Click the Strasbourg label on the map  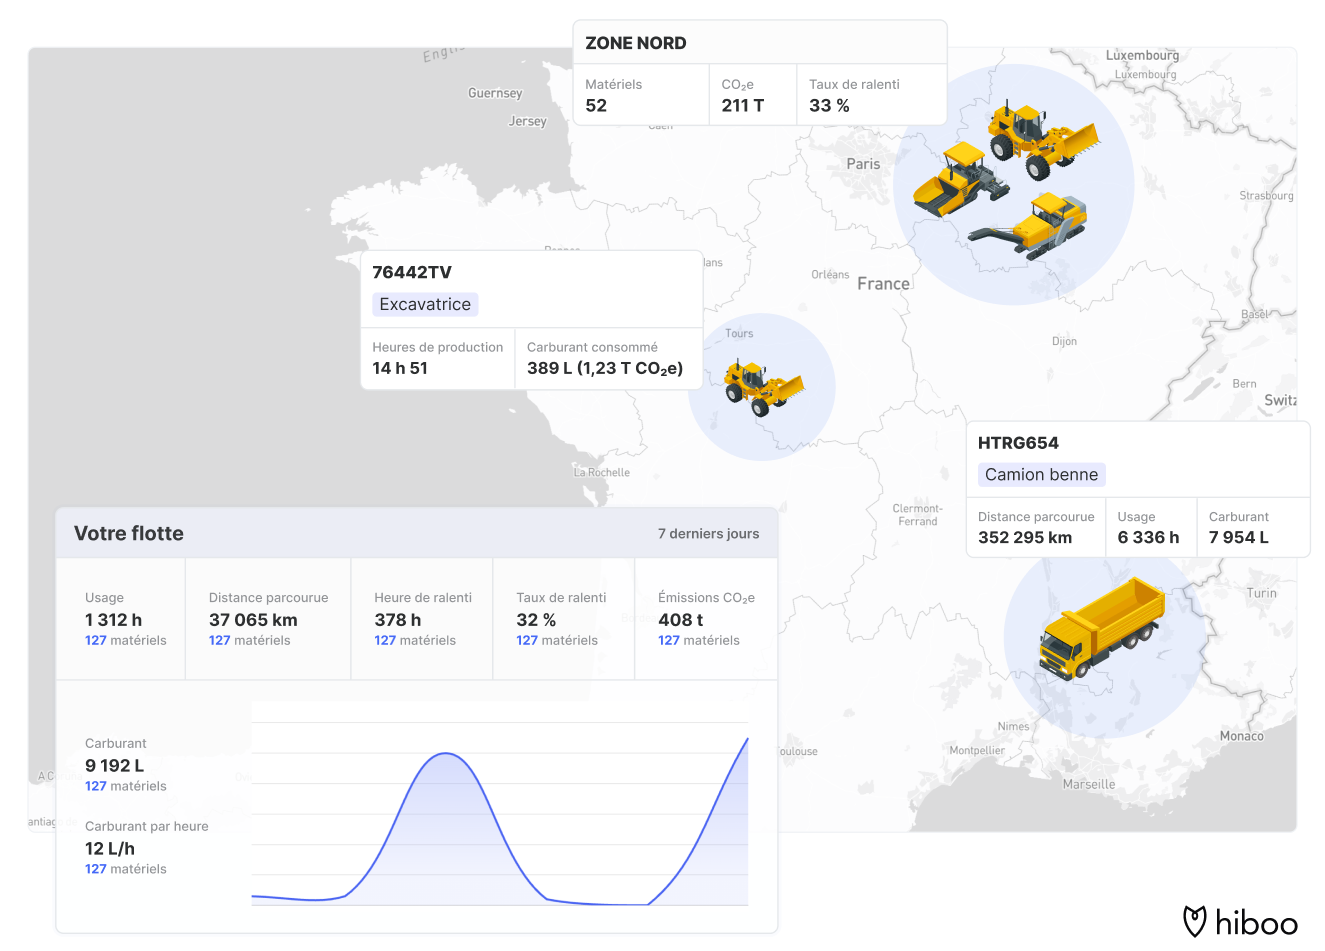tap(1266, 196)
